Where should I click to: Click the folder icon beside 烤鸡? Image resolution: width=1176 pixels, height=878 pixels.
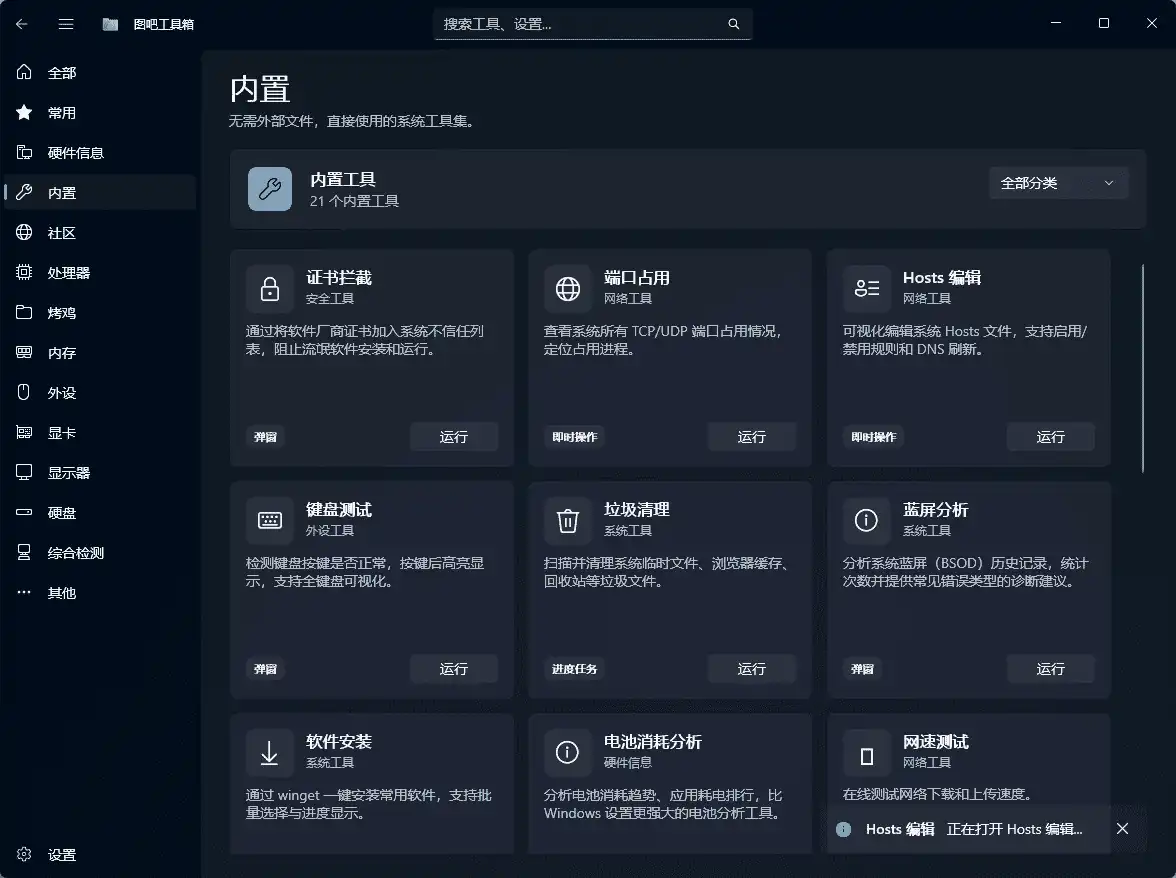pyautogui.click(x=24, y=312)
